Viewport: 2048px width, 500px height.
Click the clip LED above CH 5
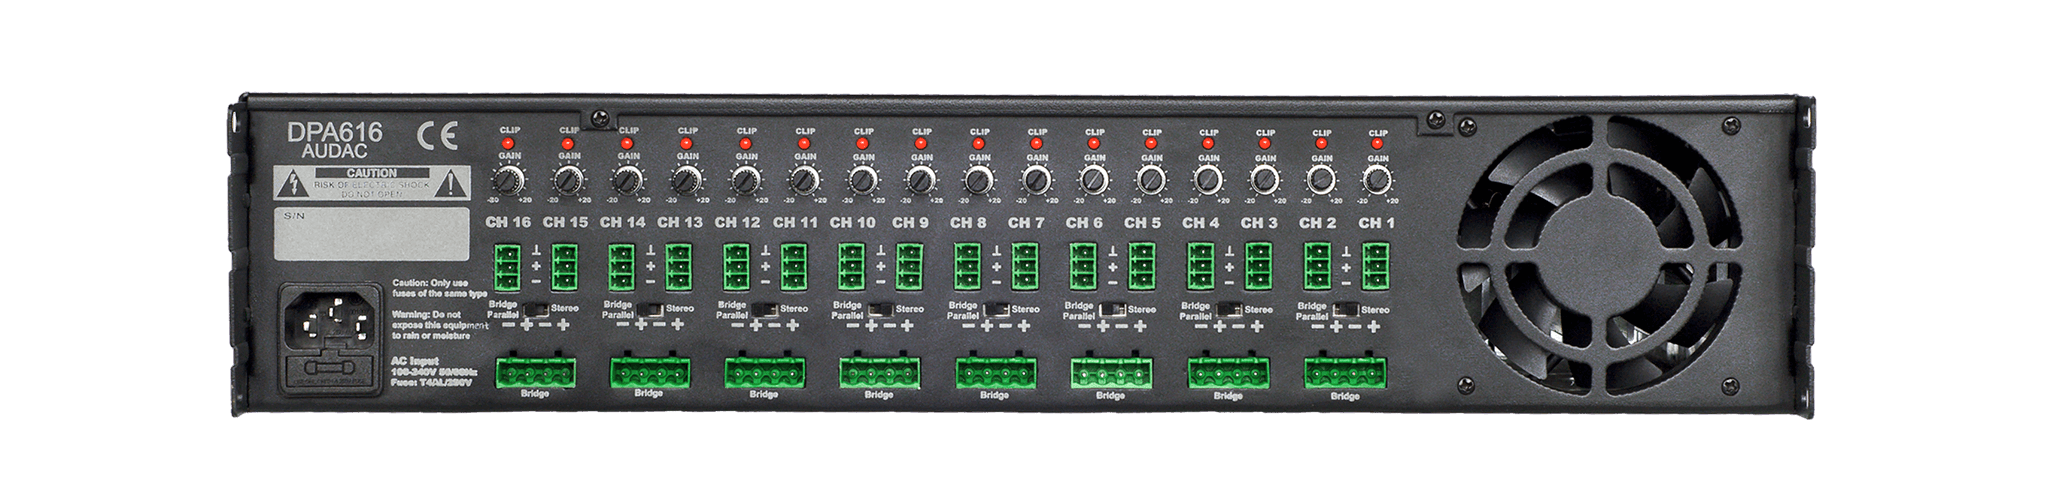[1152, 144]
